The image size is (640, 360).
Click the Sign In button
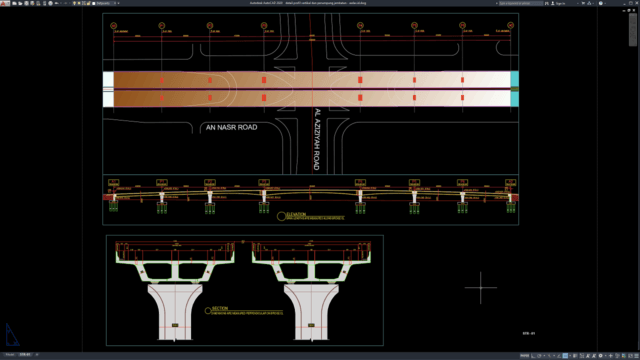pyautogui.click(x=559, y=3)
